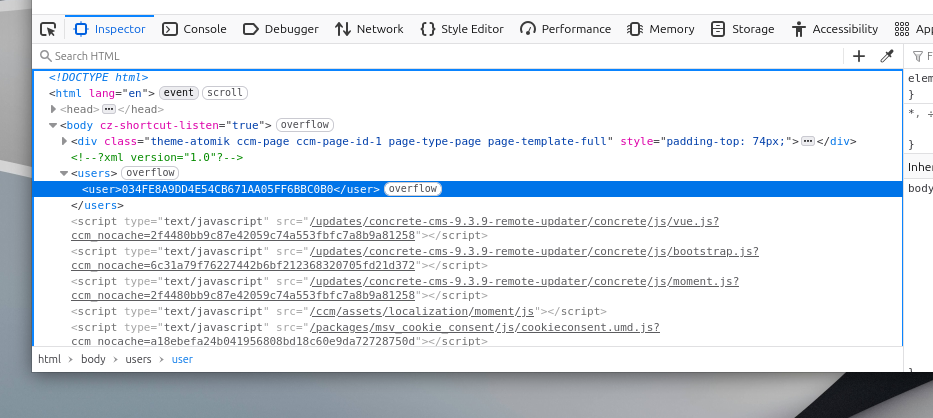This screenshot has width=933, height=418.
Task: Click the Application tab grid icon
Action: click(x=901, y=29)
